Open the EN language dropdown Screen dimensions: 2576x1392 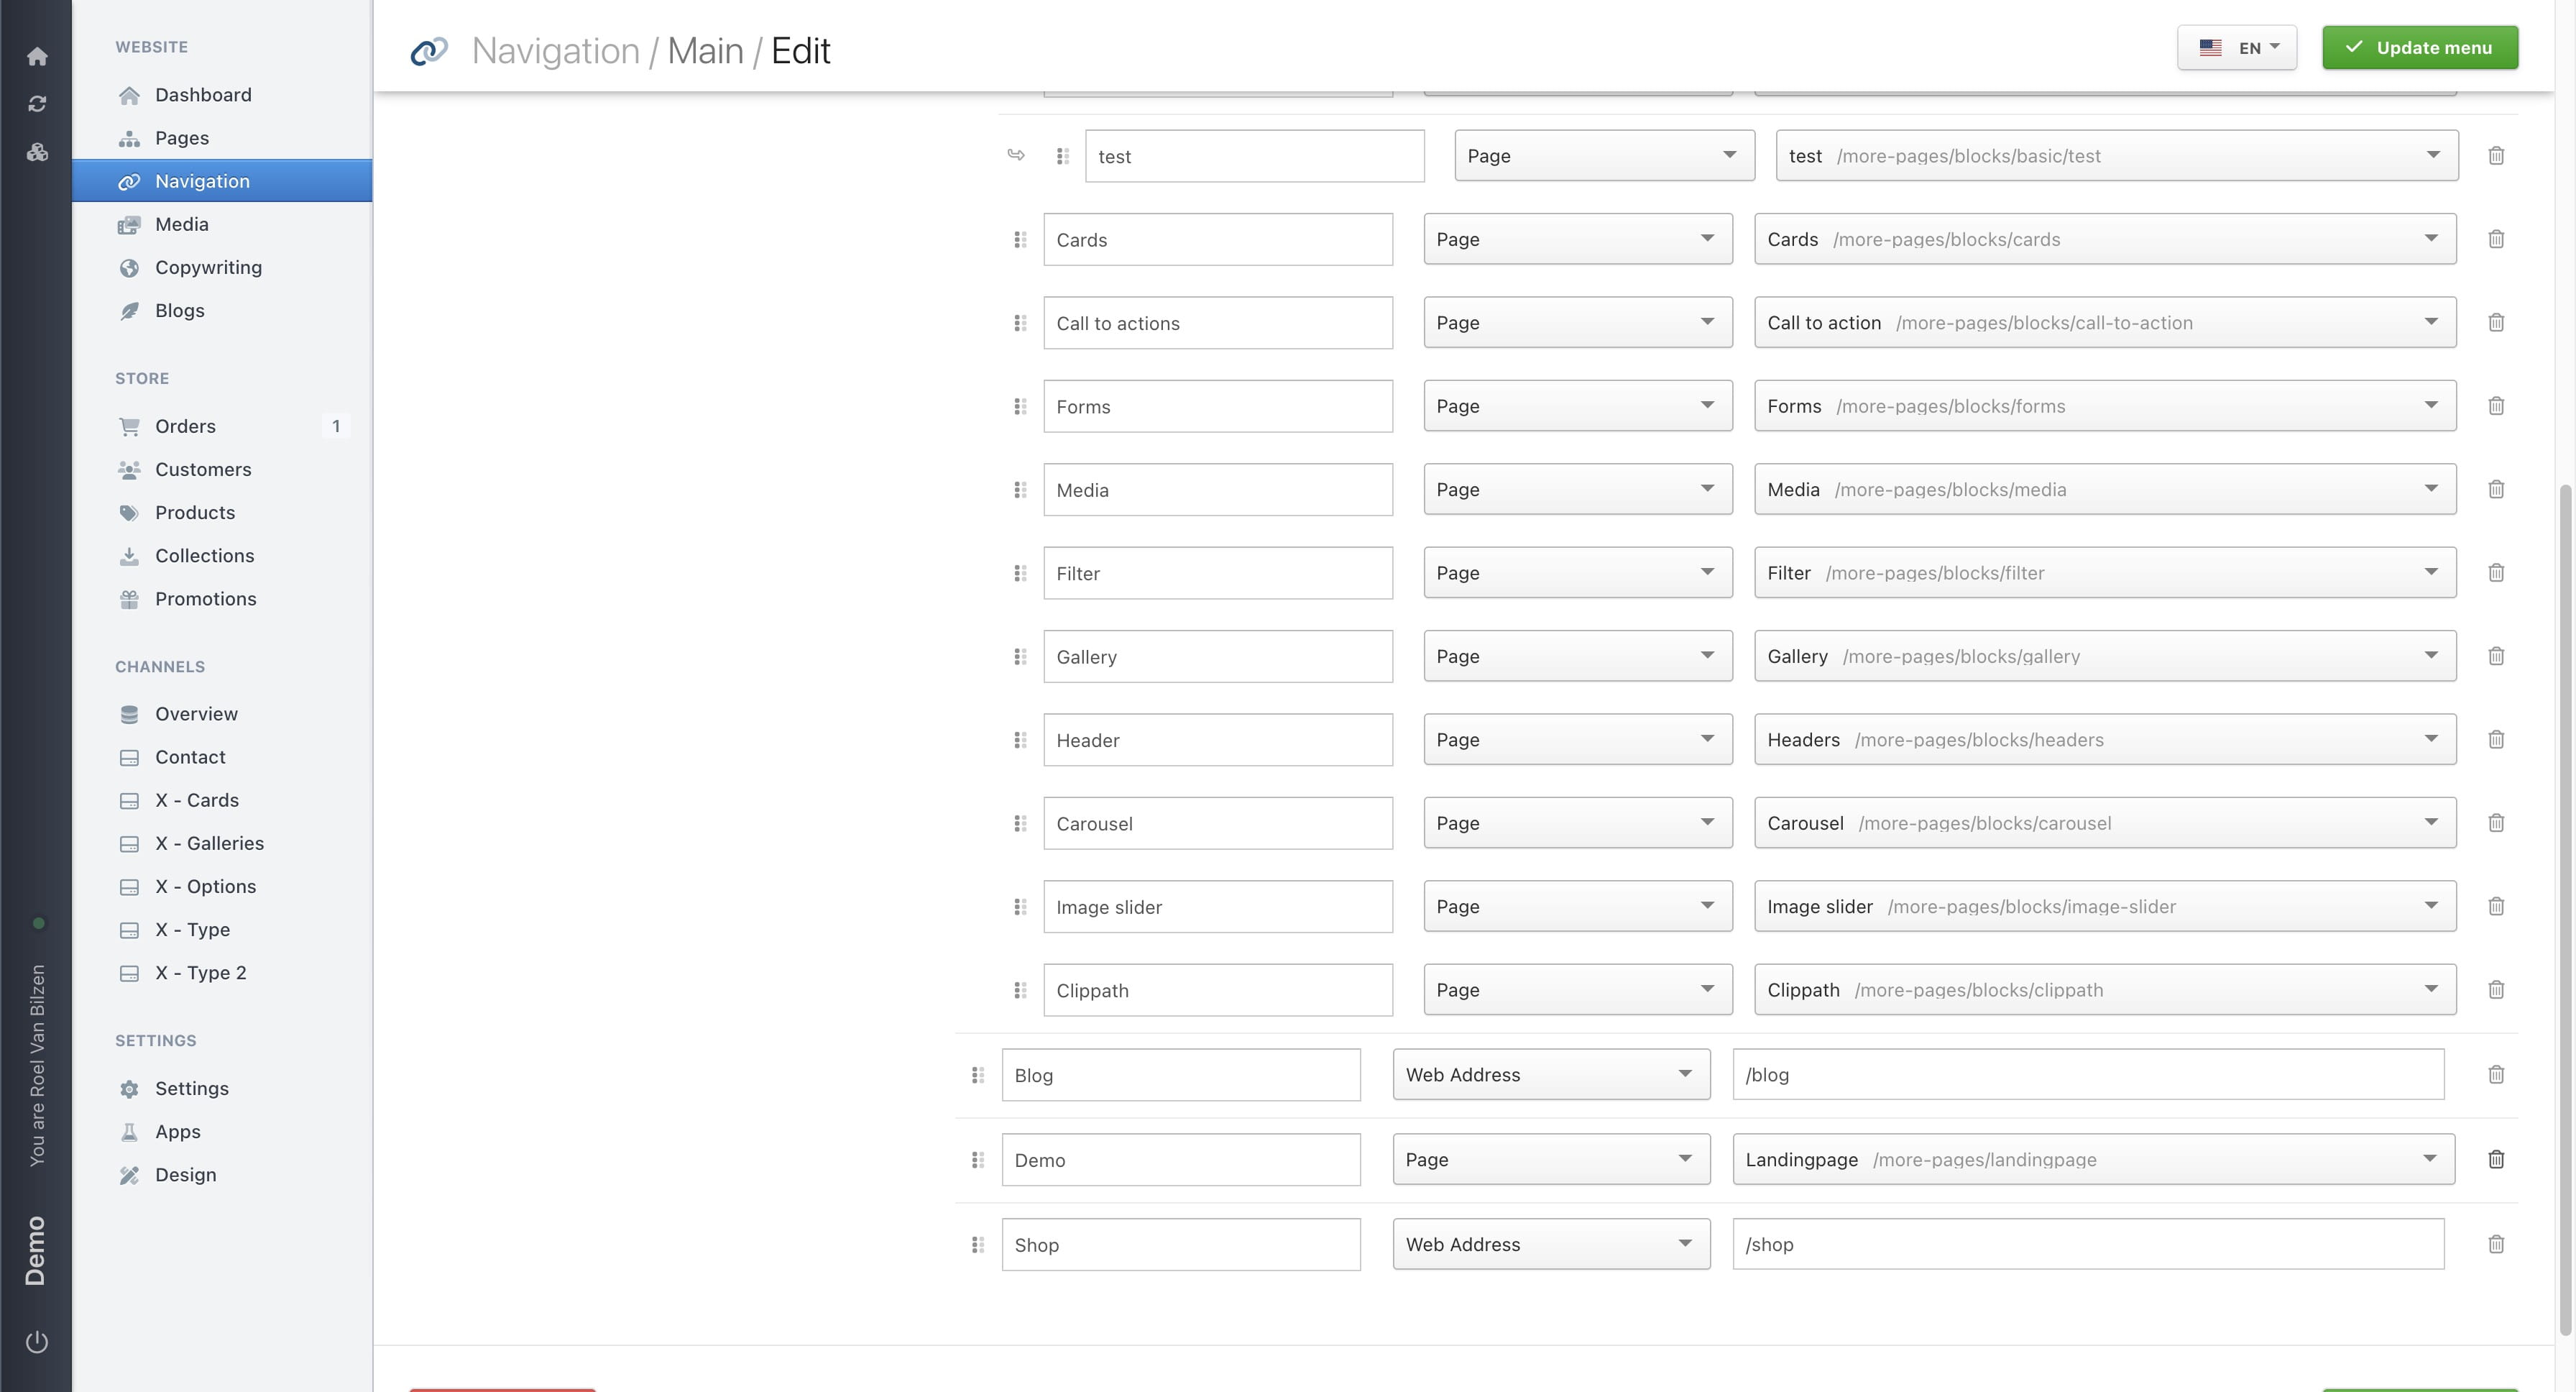[2236, 48]
